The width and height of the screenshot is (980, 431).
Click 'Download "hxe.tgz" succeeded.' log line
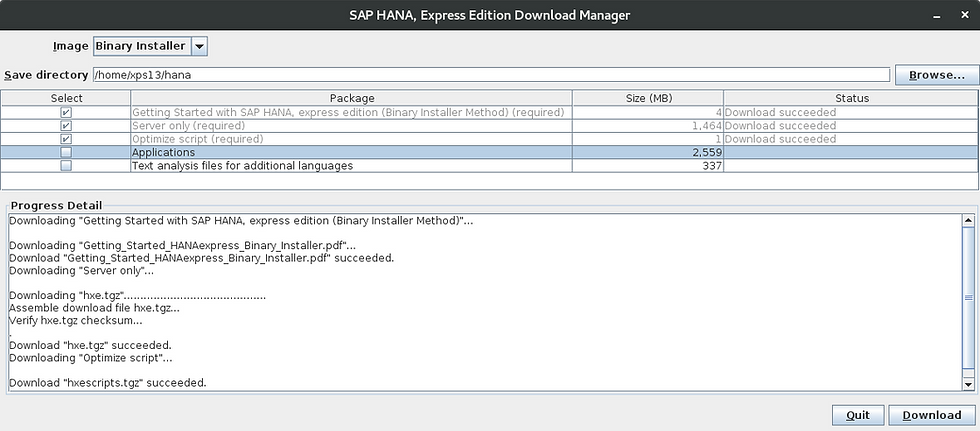(x=90, y=345)
